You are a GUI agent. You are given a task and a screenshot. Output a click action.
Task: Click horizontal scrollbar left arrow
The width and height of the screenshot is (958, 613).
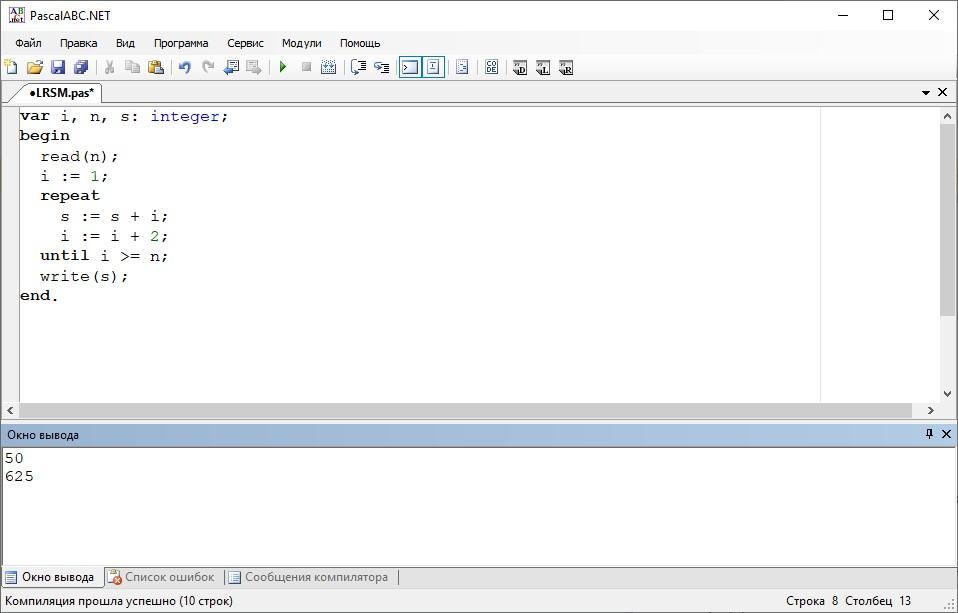[10, 411]
